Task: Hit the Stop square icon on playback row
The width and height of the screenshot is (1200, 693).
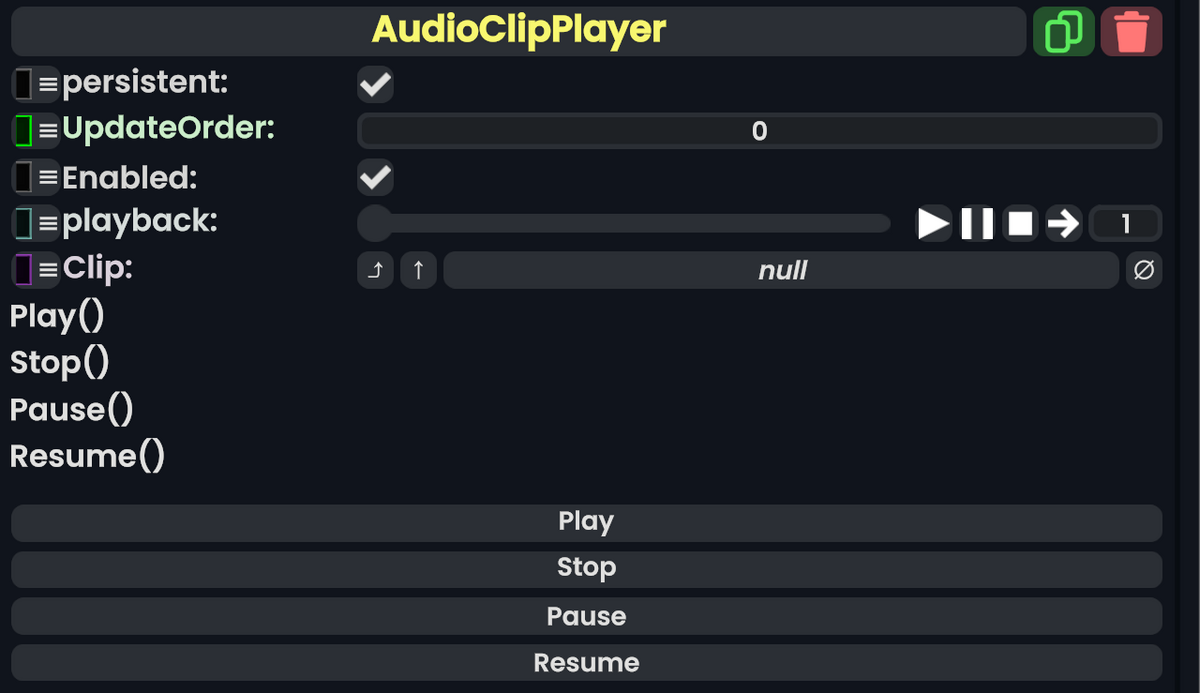Action: click(1020, 223)
